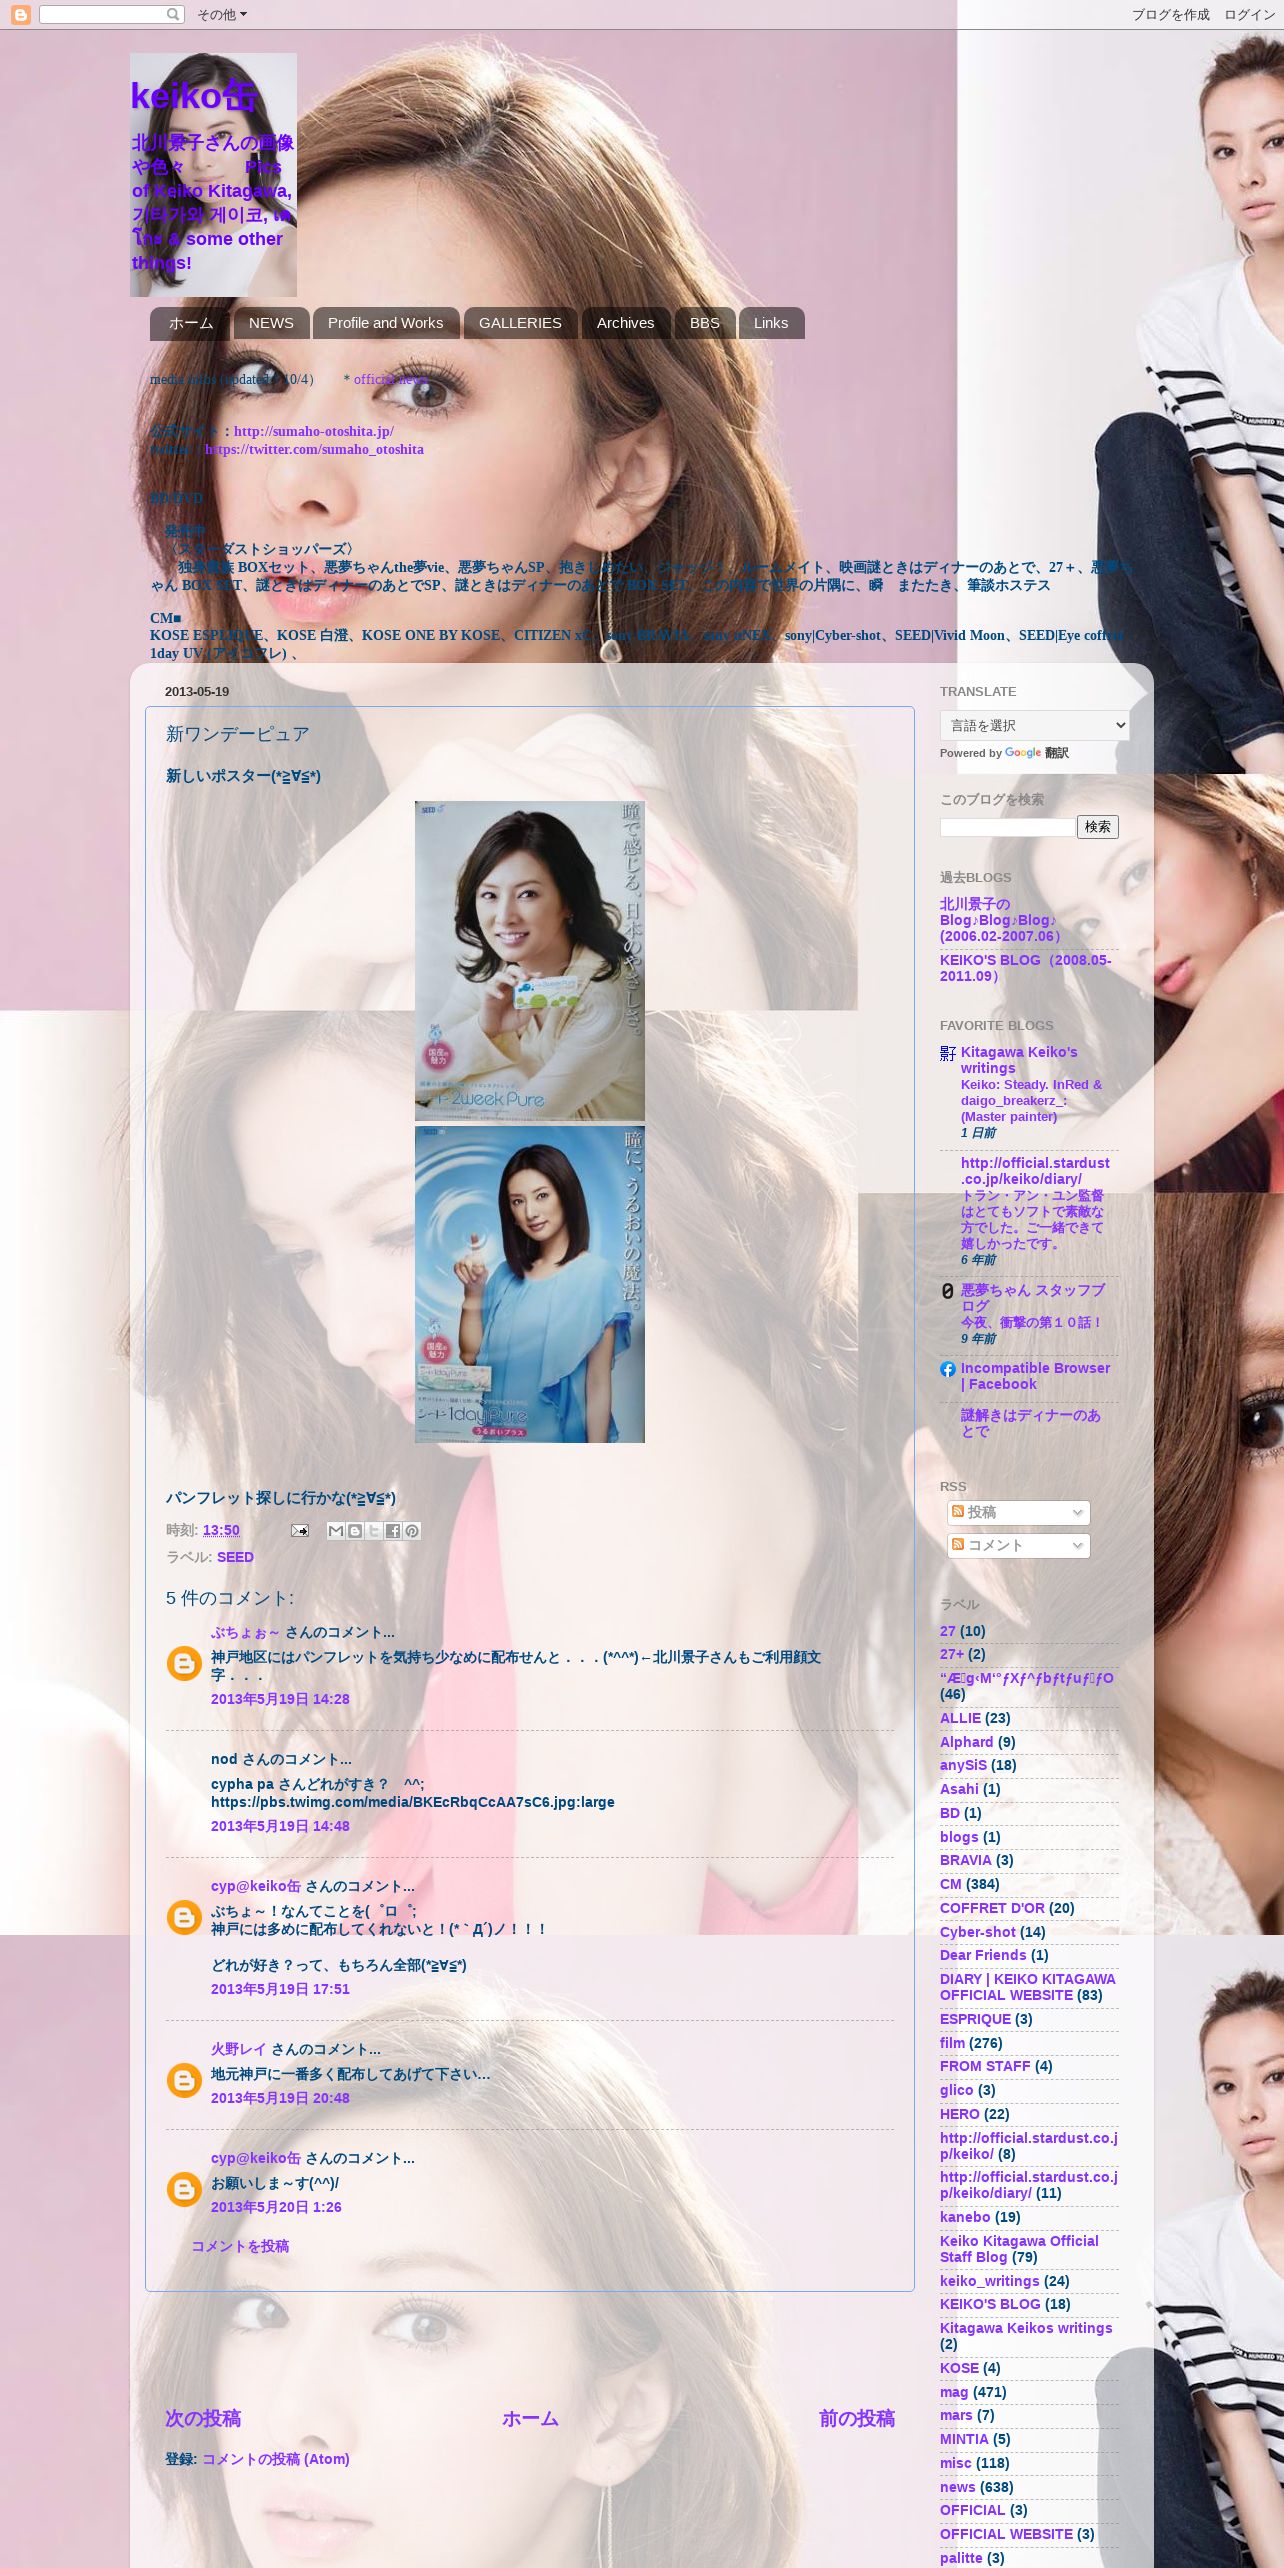Go to the GALLERIES tab
The height and width of the screenshot is (2568, 1284).
tap(520, 323)
